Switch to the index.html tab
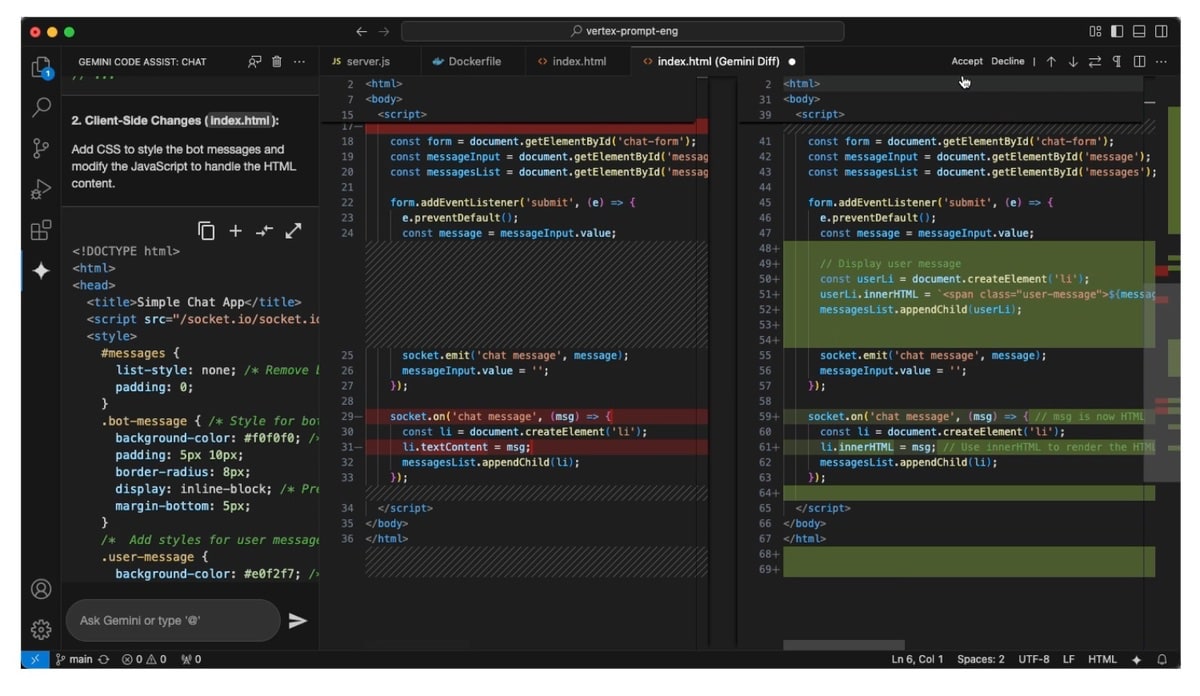The image size is (1200, 696). [578, 61]
